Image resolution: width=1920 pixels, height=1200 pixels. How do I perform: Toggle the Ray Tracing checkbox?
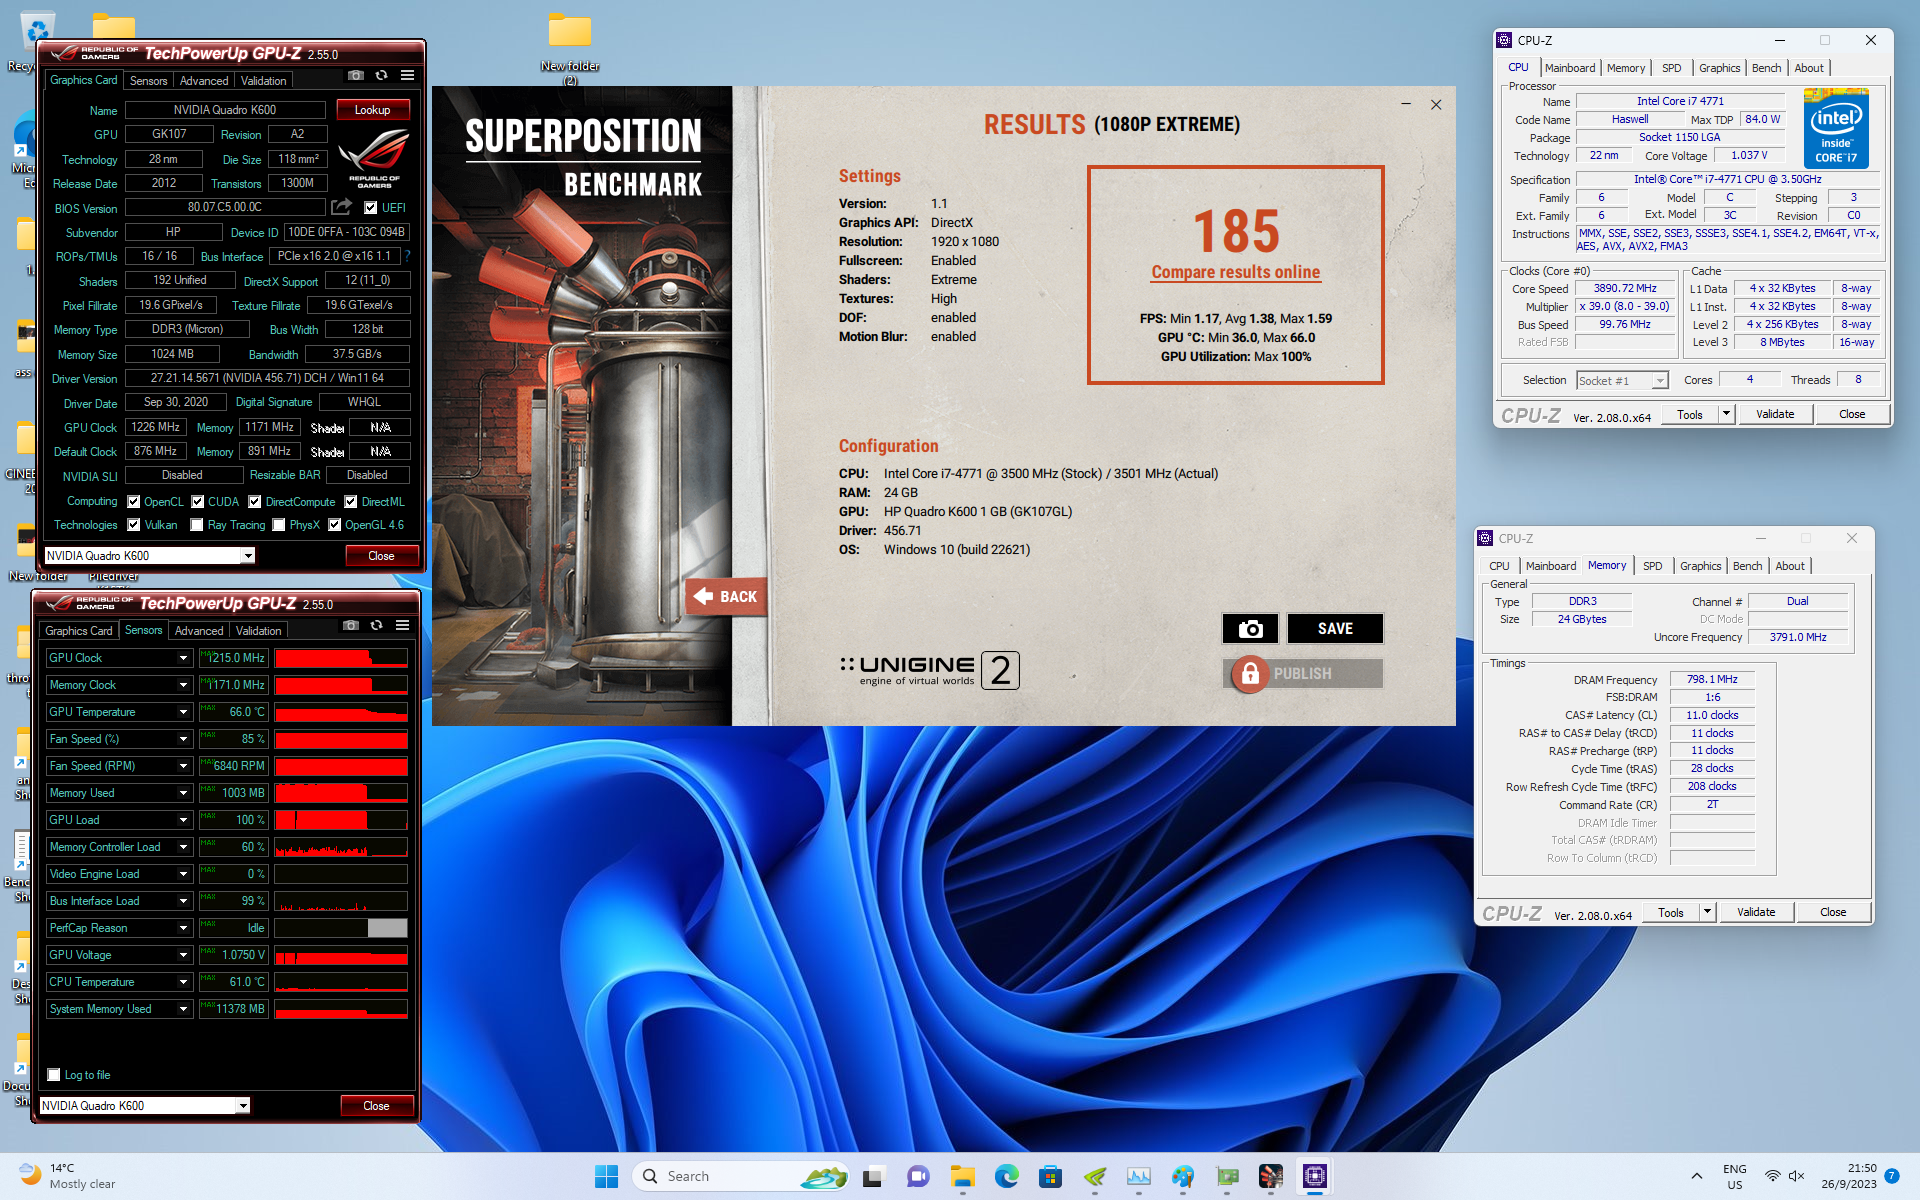(197, 525)
